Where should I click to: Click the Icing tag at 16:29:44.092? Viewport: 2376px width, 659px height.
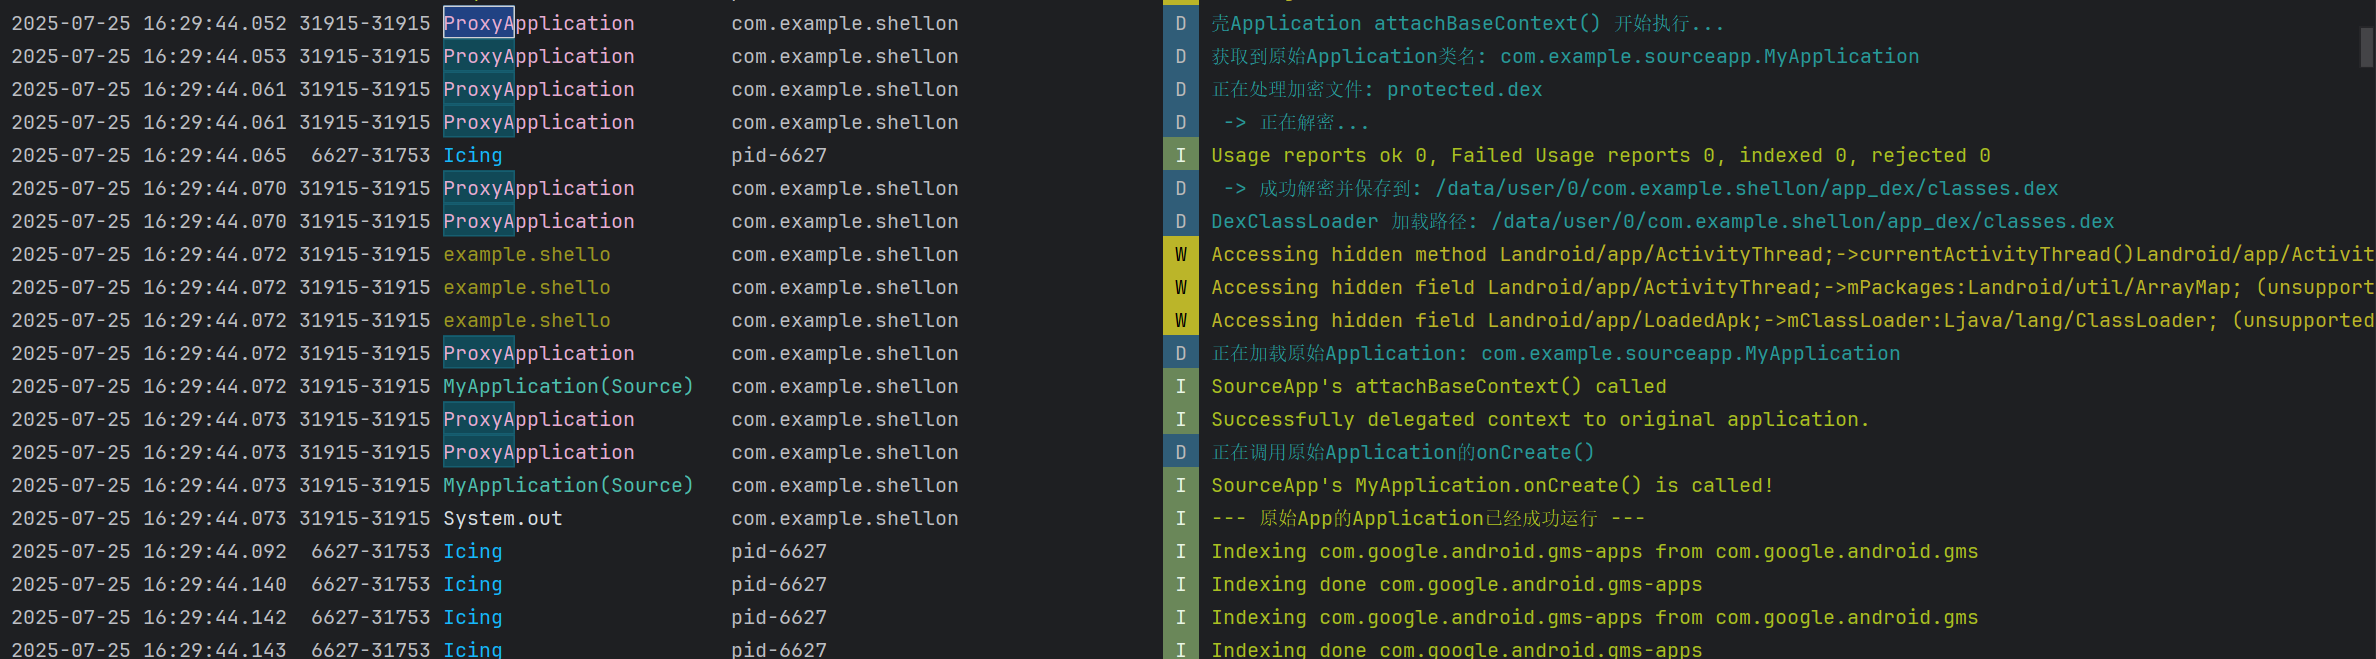pyautogui.click(x=473, y=551)
